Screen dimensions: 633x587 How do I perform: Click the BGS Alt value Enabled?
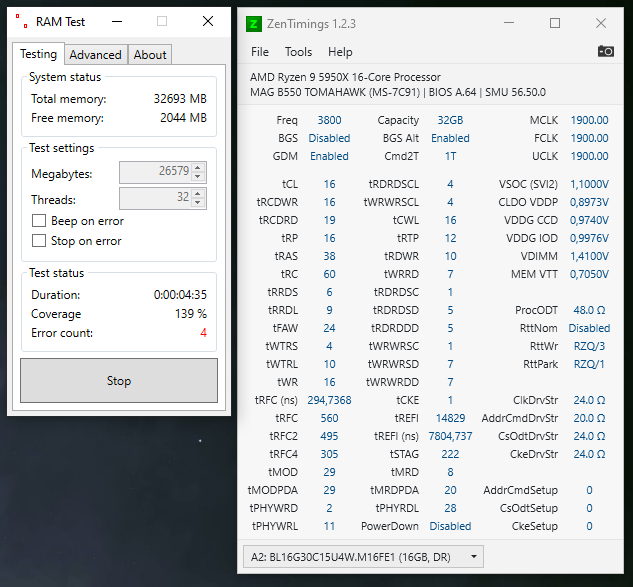[x=450, y=138]
